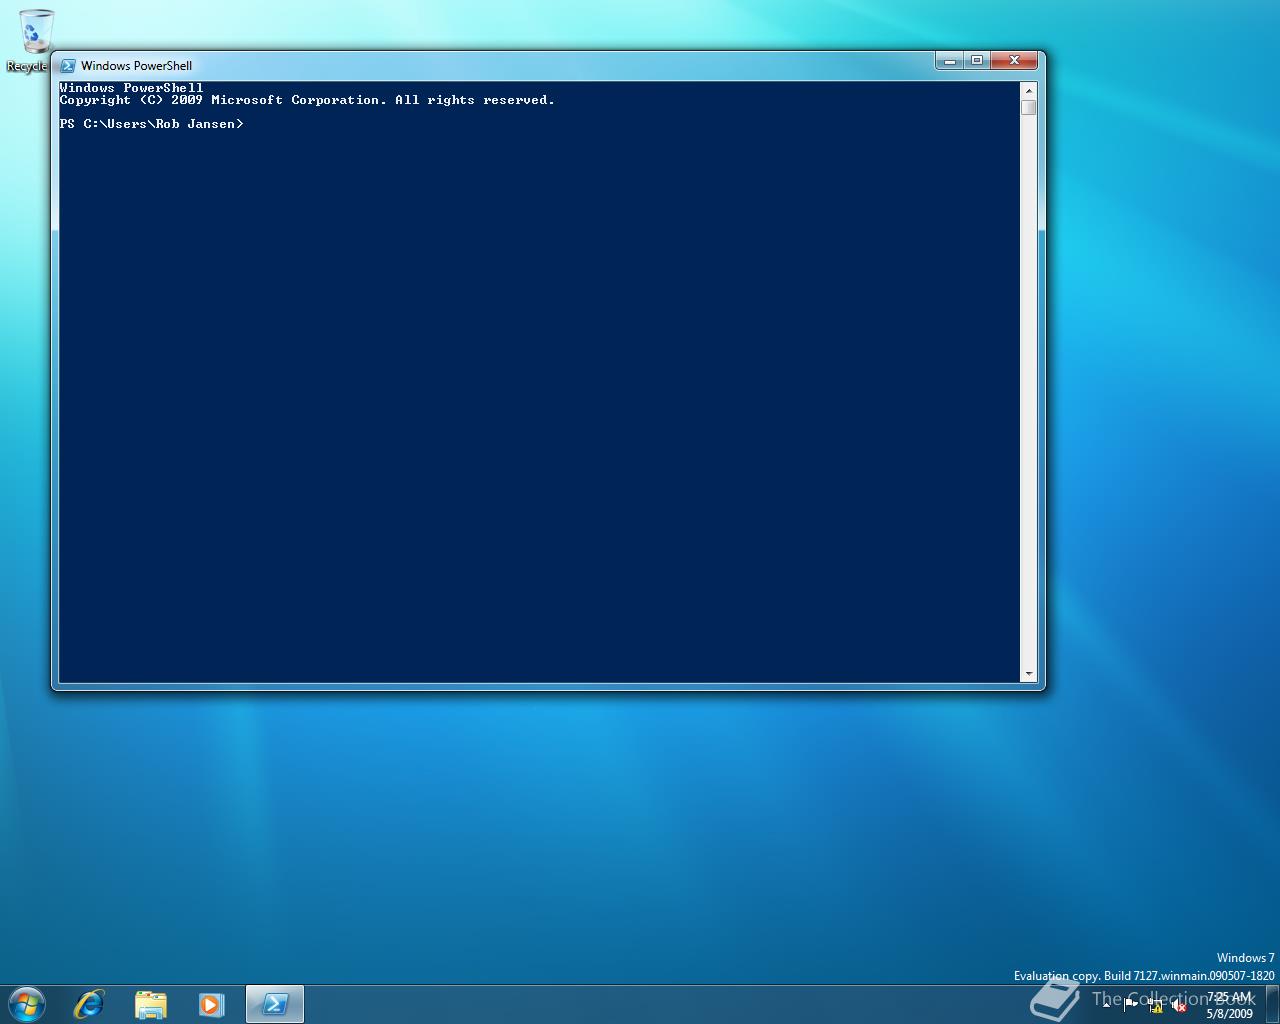Open the Recycle Bin desktop icon
Viewport: 1280px width, 1024px height.
point(36,40)
